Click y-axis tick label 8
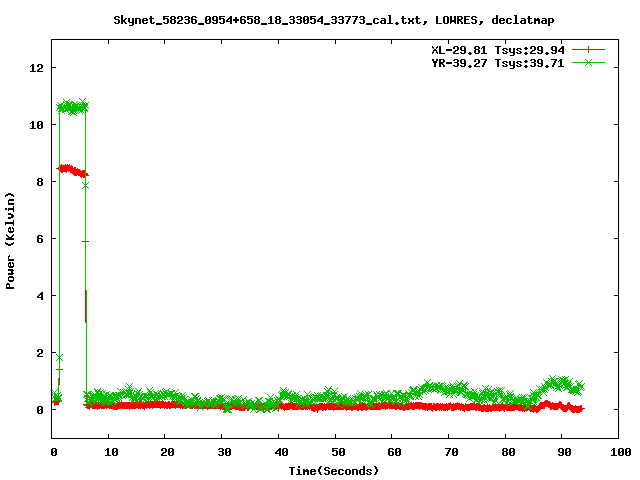The width and height of the screenshot is (640, 480). [40, 182]
